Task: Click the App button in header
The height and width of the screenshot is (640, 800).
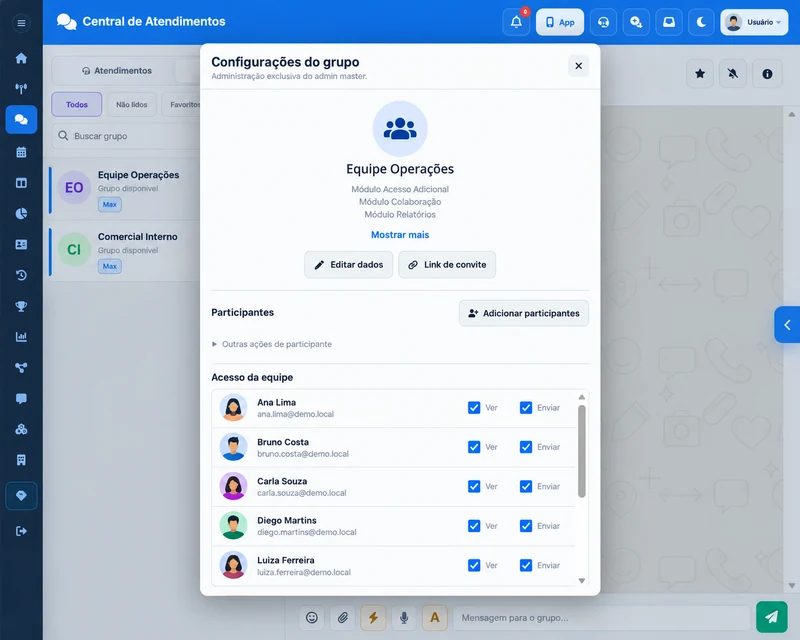Action: point(560,22)
